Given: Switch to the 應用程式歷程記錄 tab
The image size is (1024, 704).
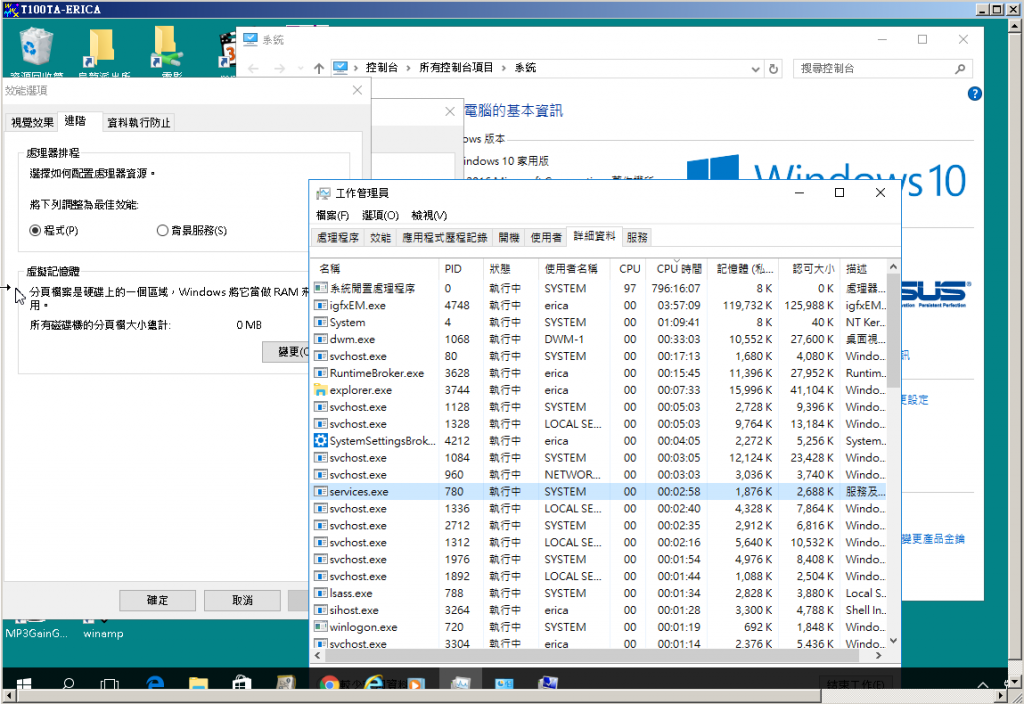Looking at the screenshot, I should 445,238.
